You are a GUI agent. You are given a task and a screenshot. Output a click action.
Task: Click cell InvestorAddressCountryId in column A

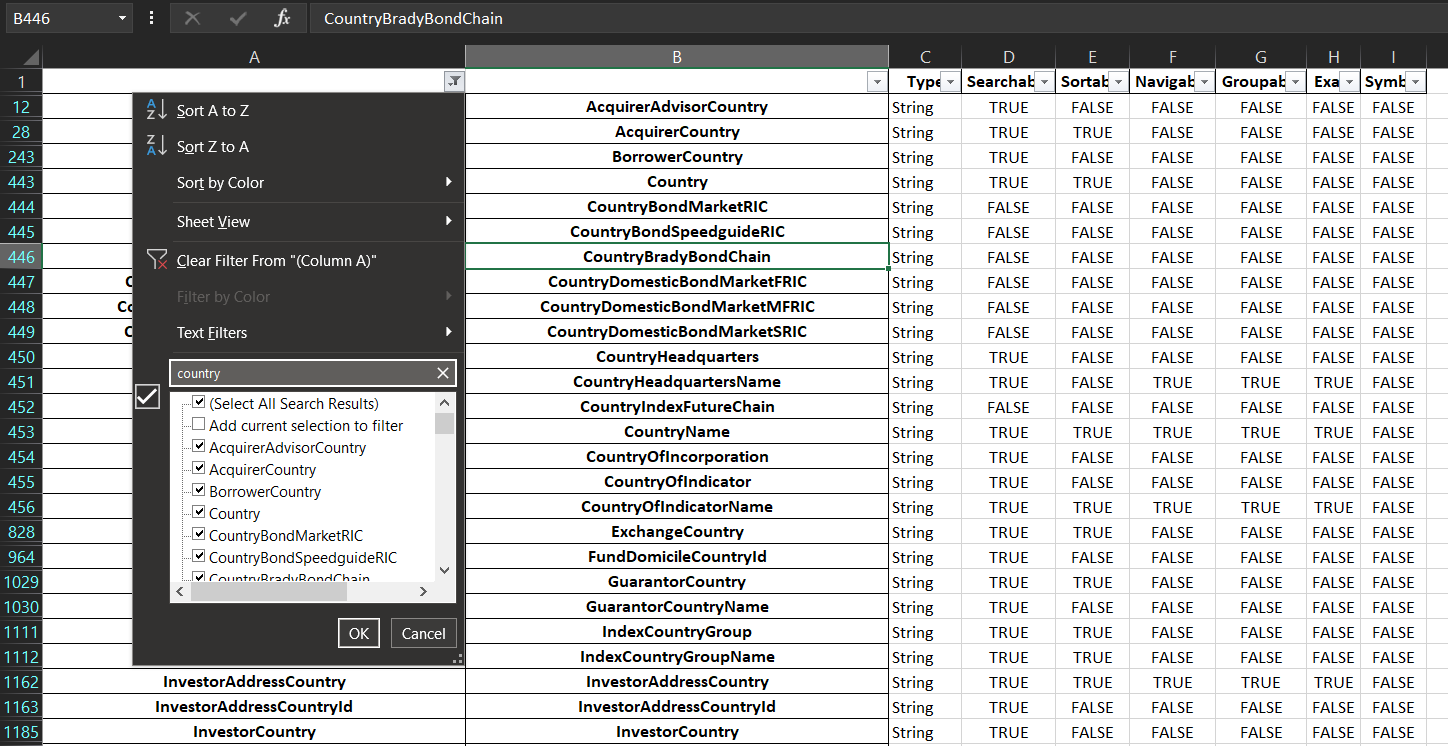click(254, 707)
